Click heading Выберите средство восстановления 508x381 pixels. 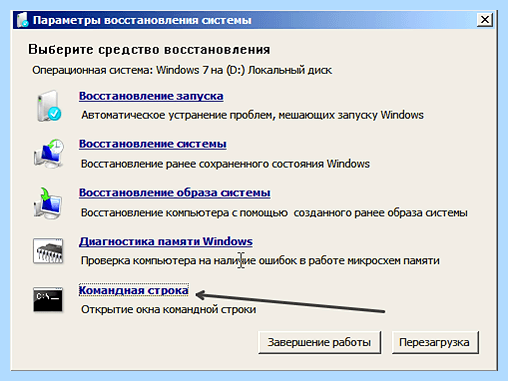click(x=149, y=49)
